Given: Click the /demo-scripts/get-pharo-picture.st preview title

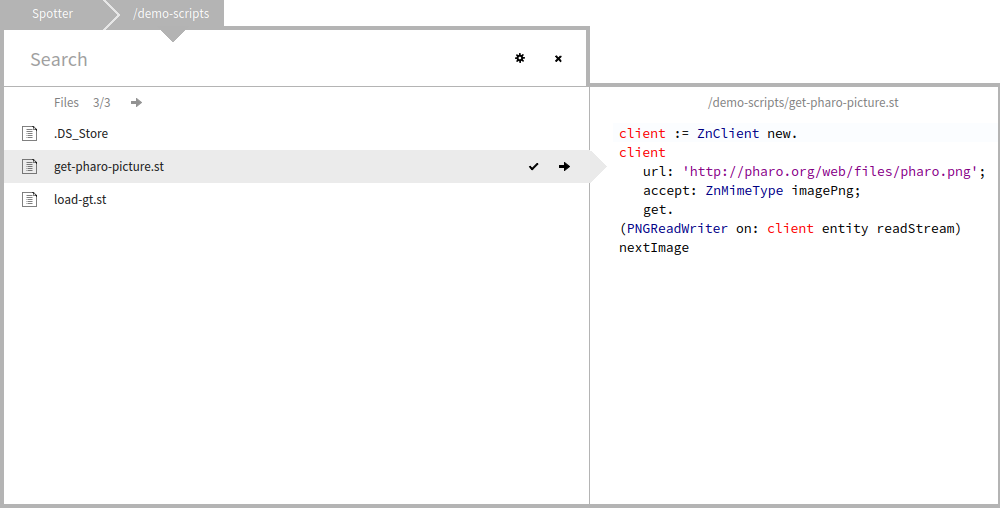Looking at the screenshot, I should [x=803, y=103].
